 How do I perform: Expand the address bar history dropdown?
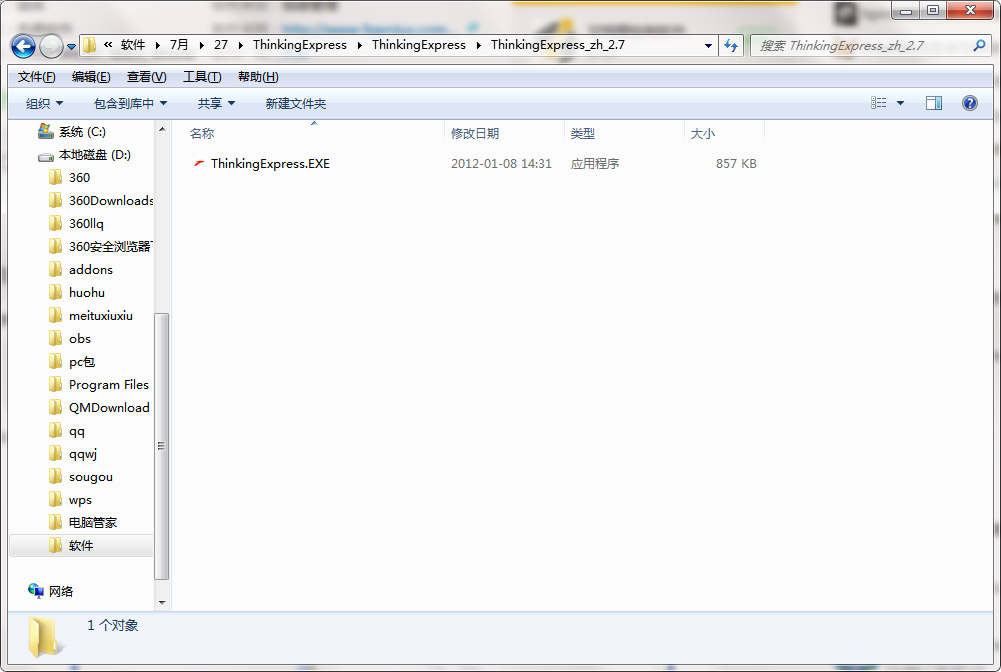708,45
